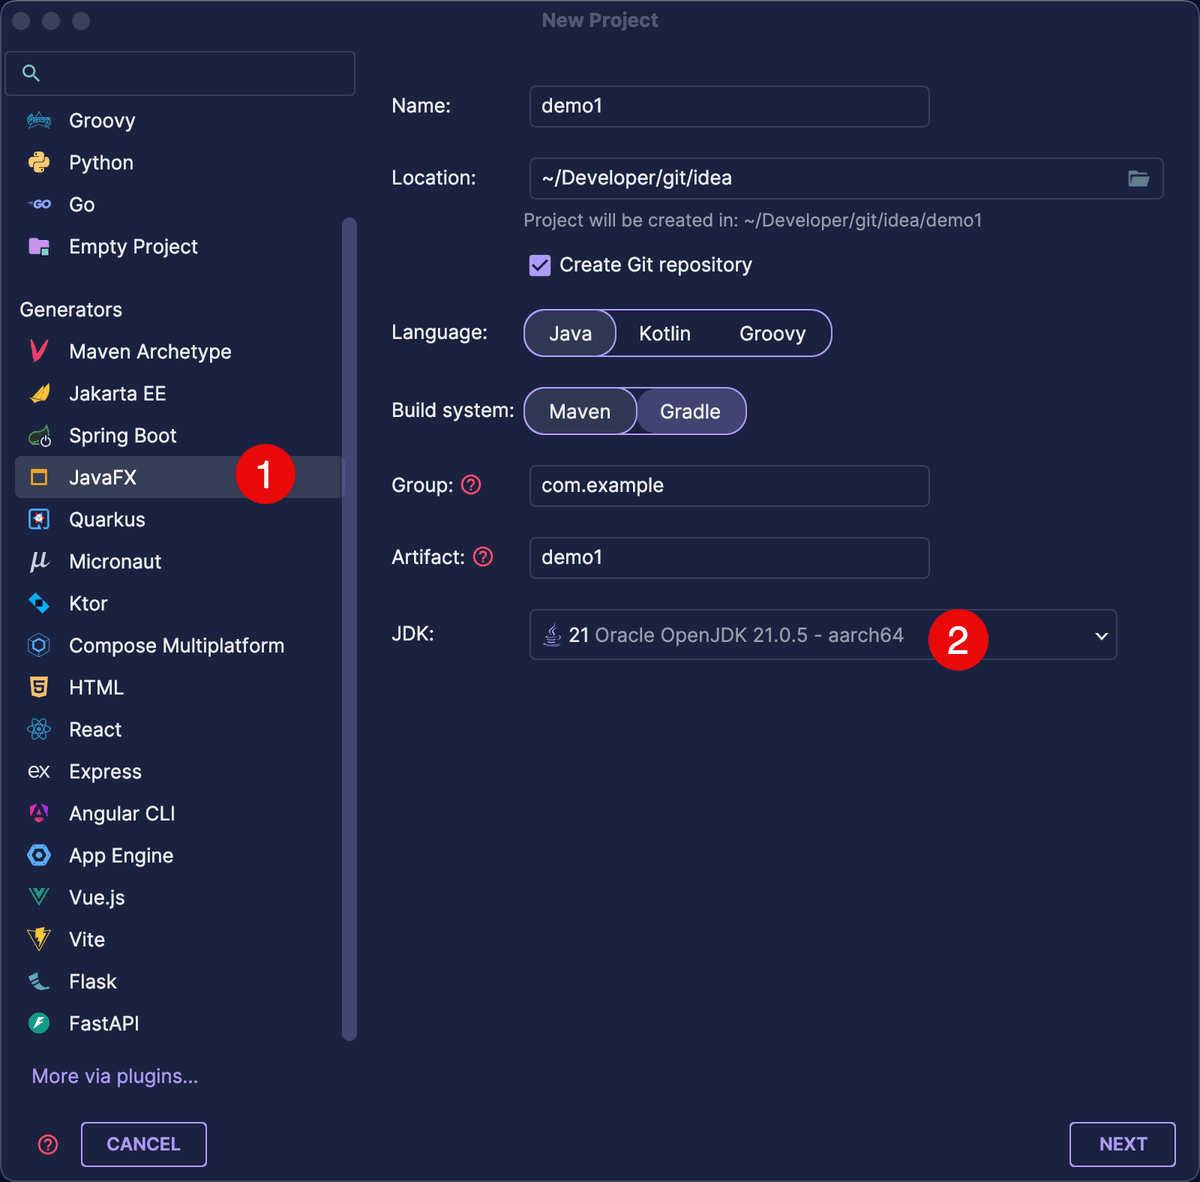The width and height of the screenshot is (1200, 1182).
Task: Select the Angular CLI generator icon
Action: (x=38, y=813)
